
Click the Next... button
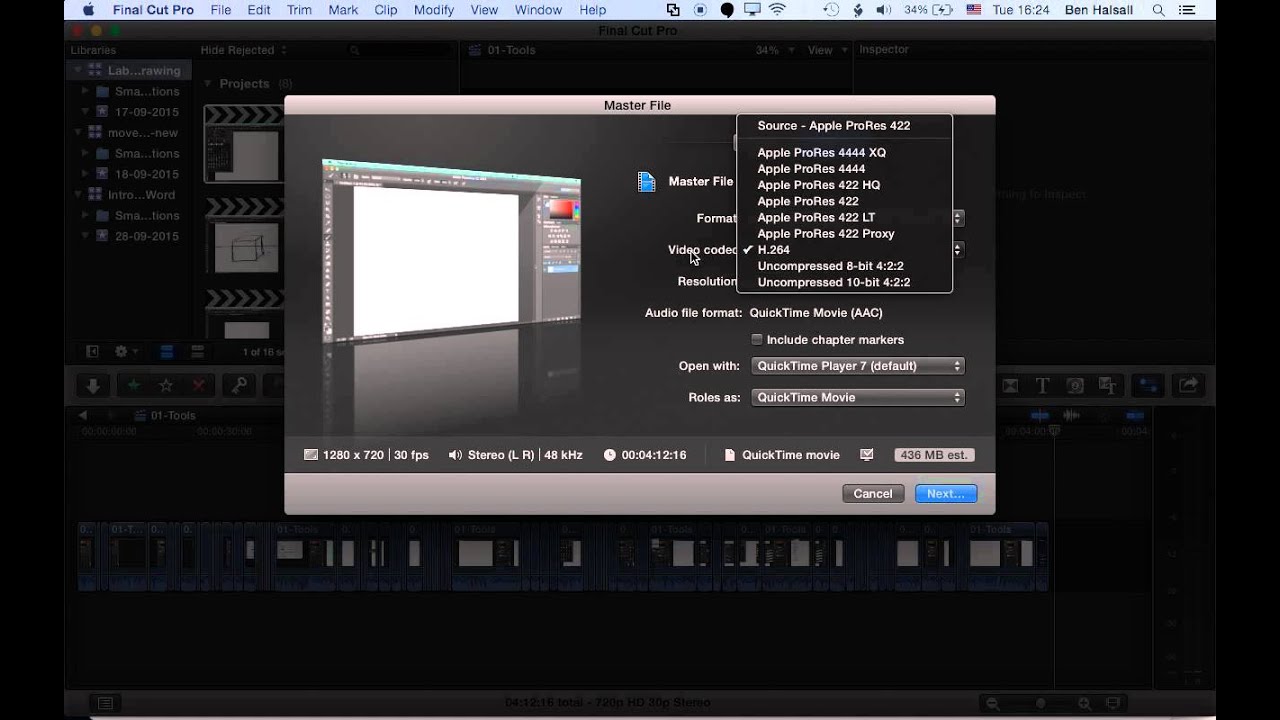[946, 494]
